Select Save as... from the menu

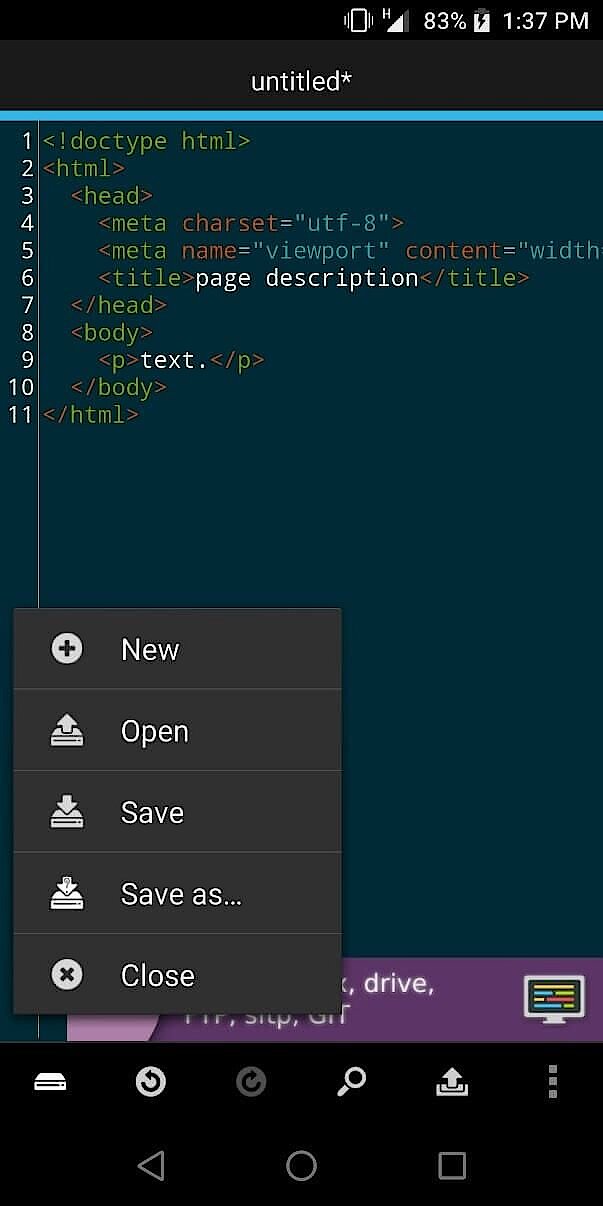[181, 894]
